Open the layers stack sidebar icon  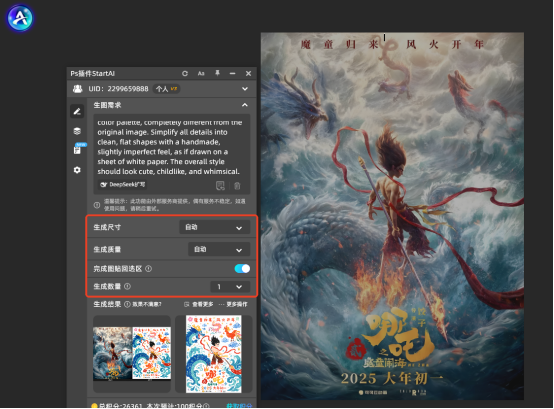point(77,131)
